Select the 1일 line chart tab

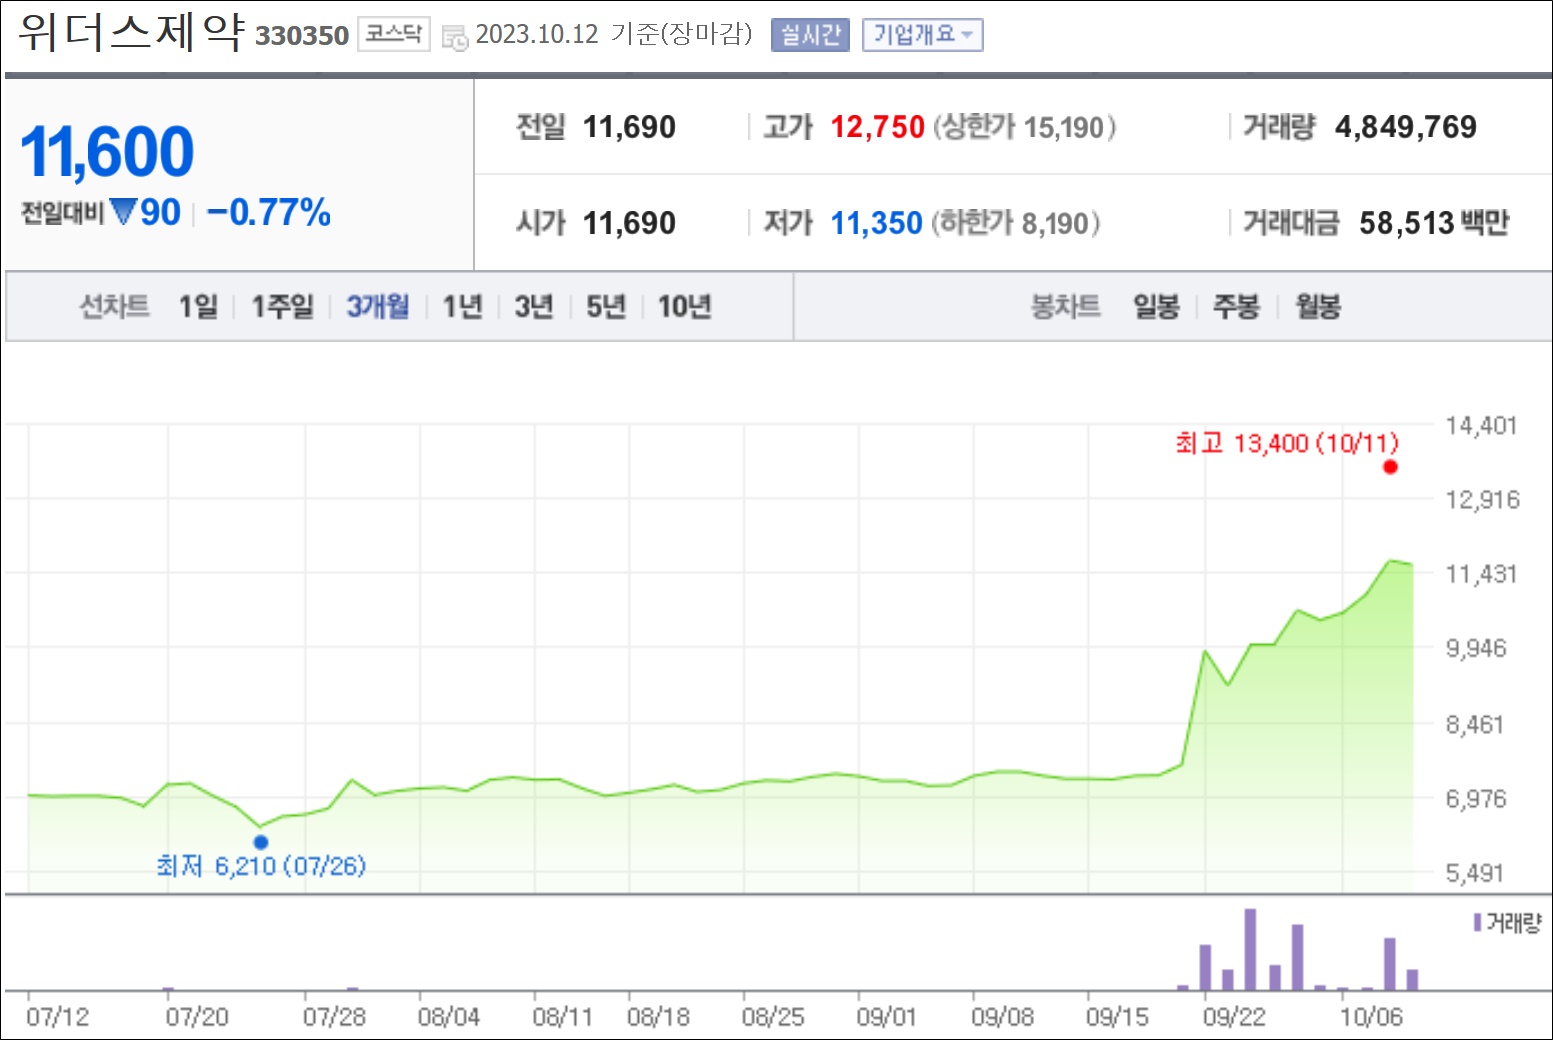tap(198, 306)
